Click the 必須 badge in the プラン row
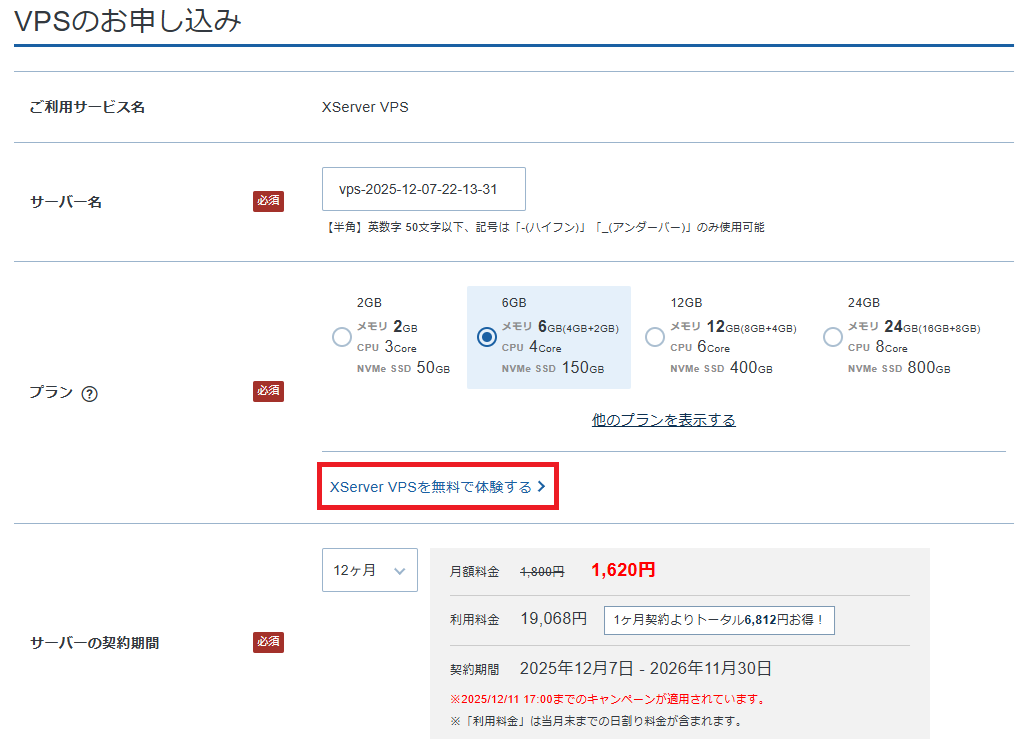Screen dimensions: 1024x752 click(x=268, y=391)
